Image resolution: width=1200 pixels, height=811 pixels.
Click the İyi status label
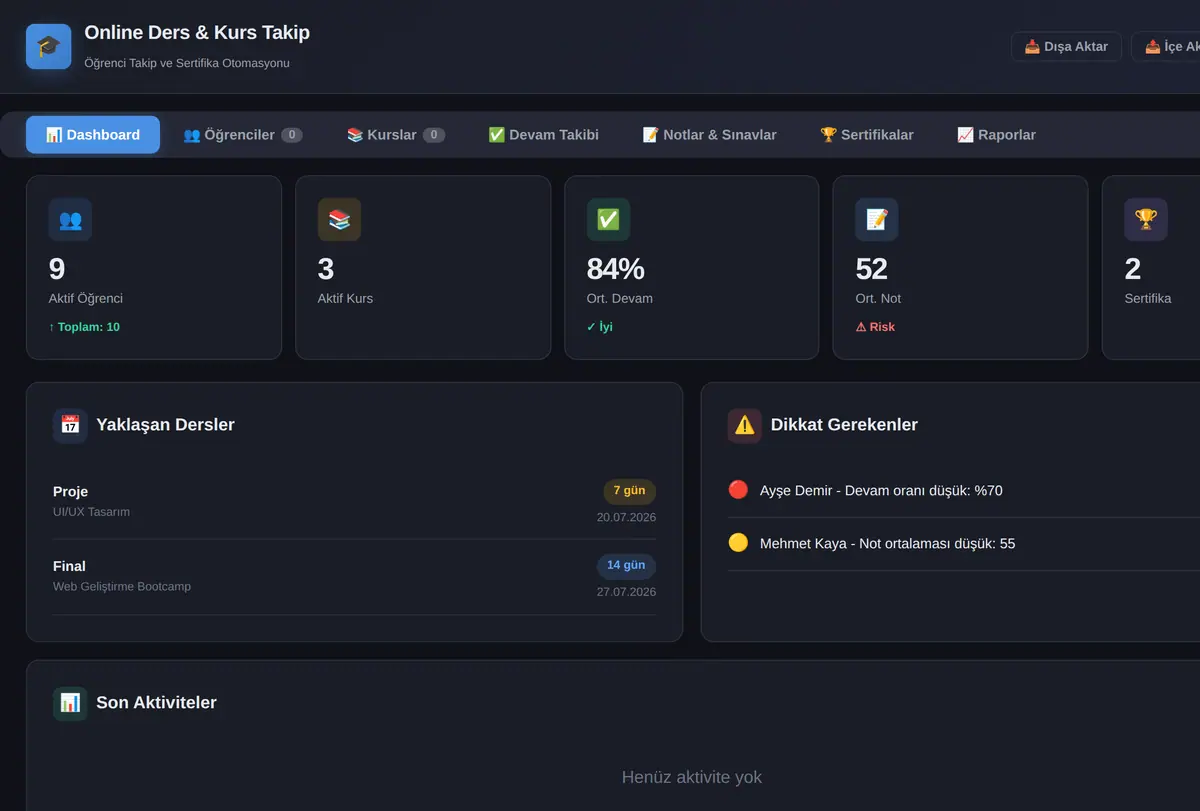click(x=600, y=327)
